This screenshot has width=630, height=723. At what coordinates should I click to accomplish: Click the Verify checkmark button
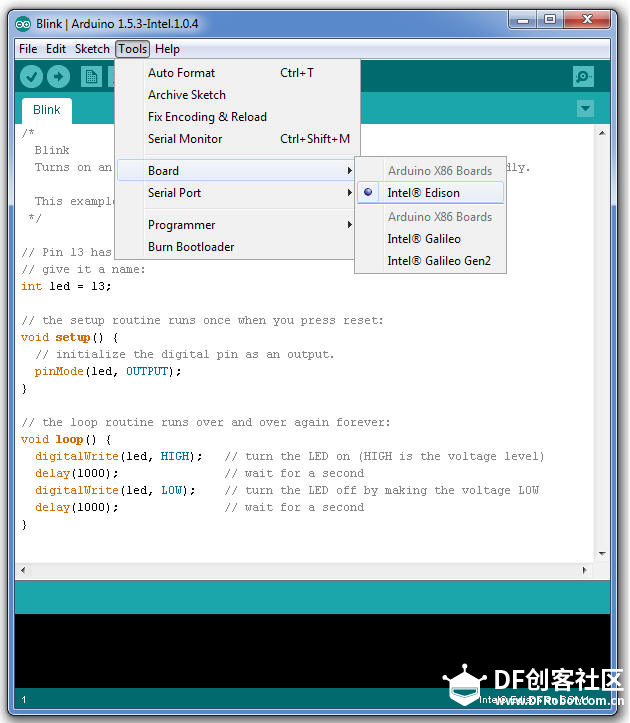coord(31,77)
